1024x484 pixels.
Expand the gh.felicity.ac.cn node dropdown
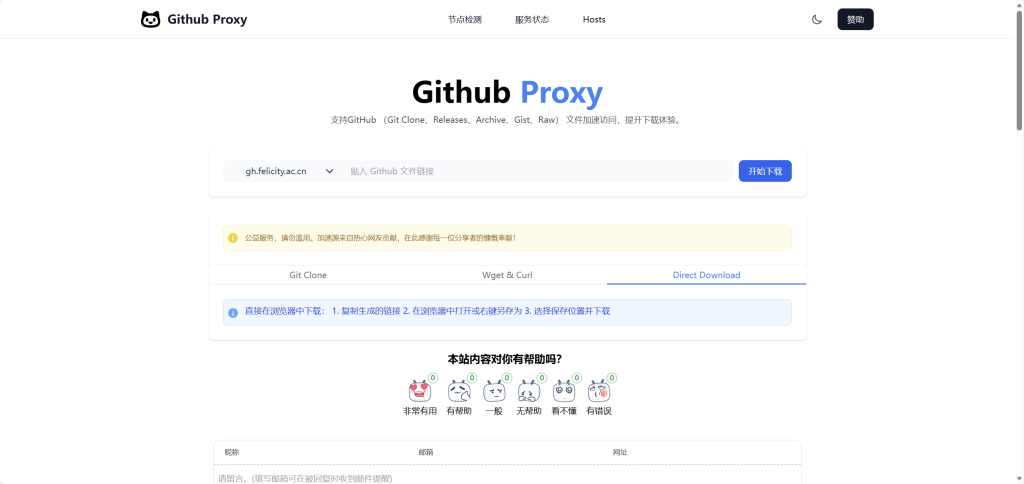283,171
